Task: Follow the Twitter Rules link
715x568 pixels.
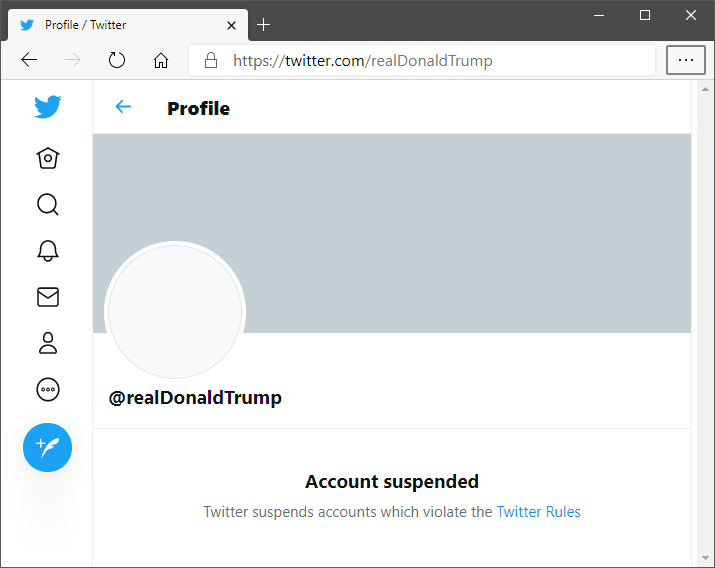Action: [x=538, y=512]
